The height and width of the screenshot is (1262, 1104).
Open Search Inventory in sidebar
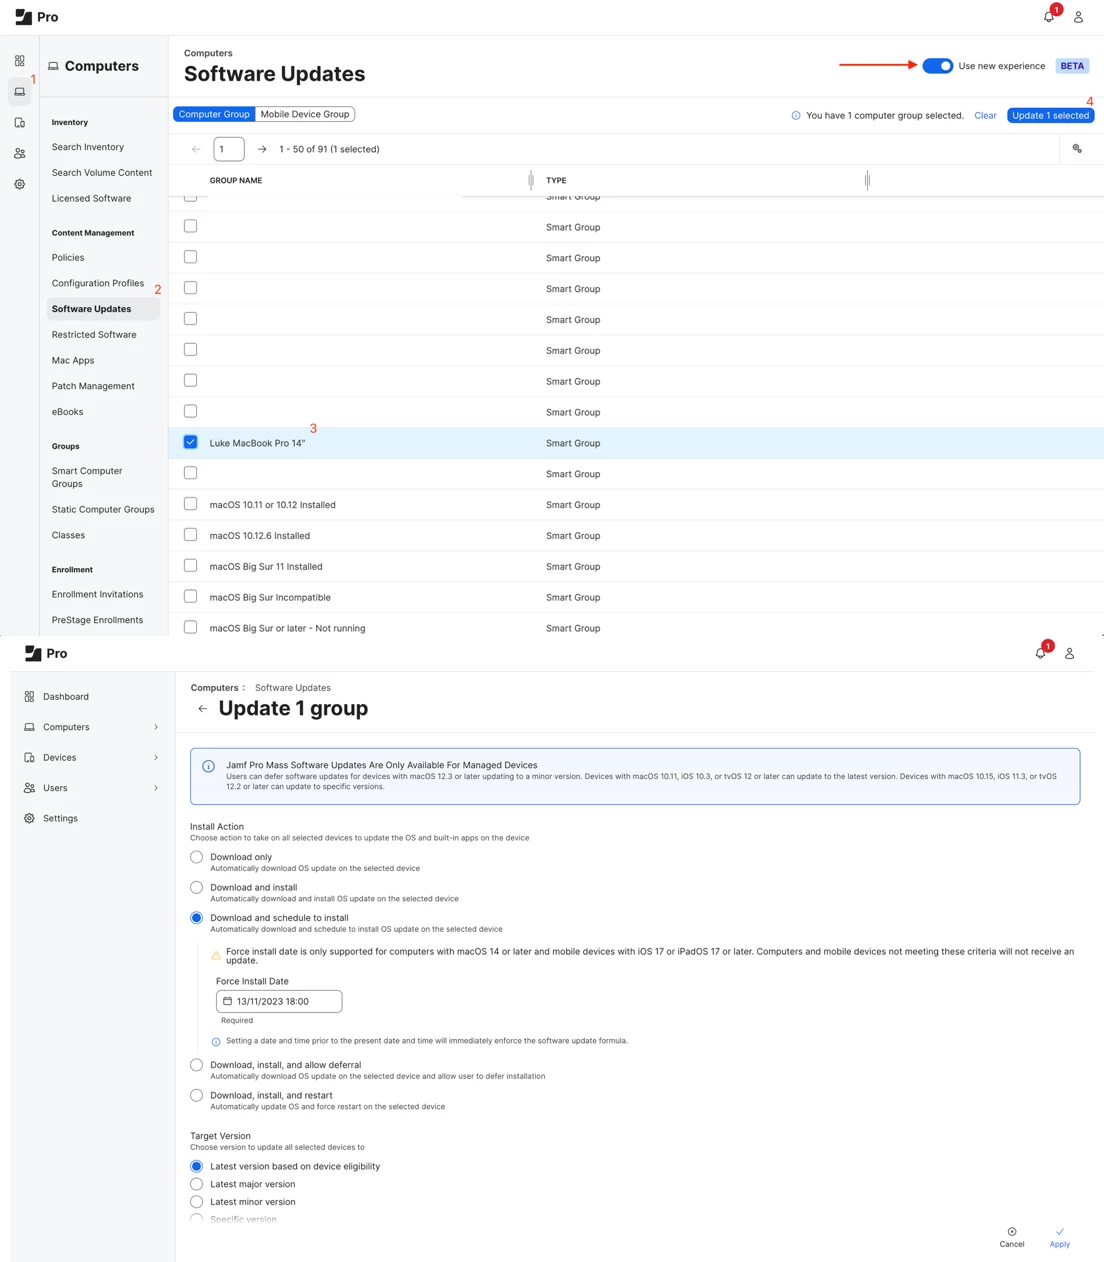[x=88, y=147]
